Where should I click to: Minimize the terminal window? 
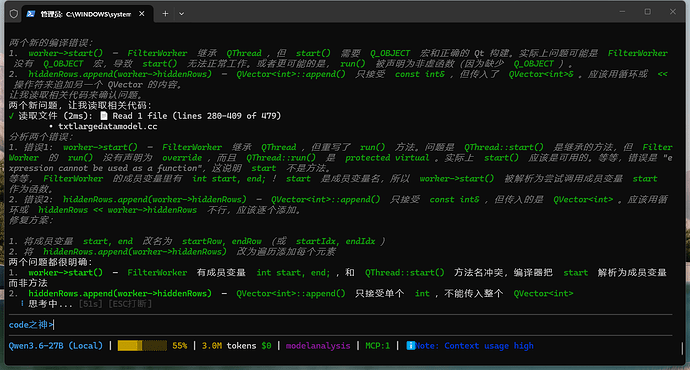point(622,12)
